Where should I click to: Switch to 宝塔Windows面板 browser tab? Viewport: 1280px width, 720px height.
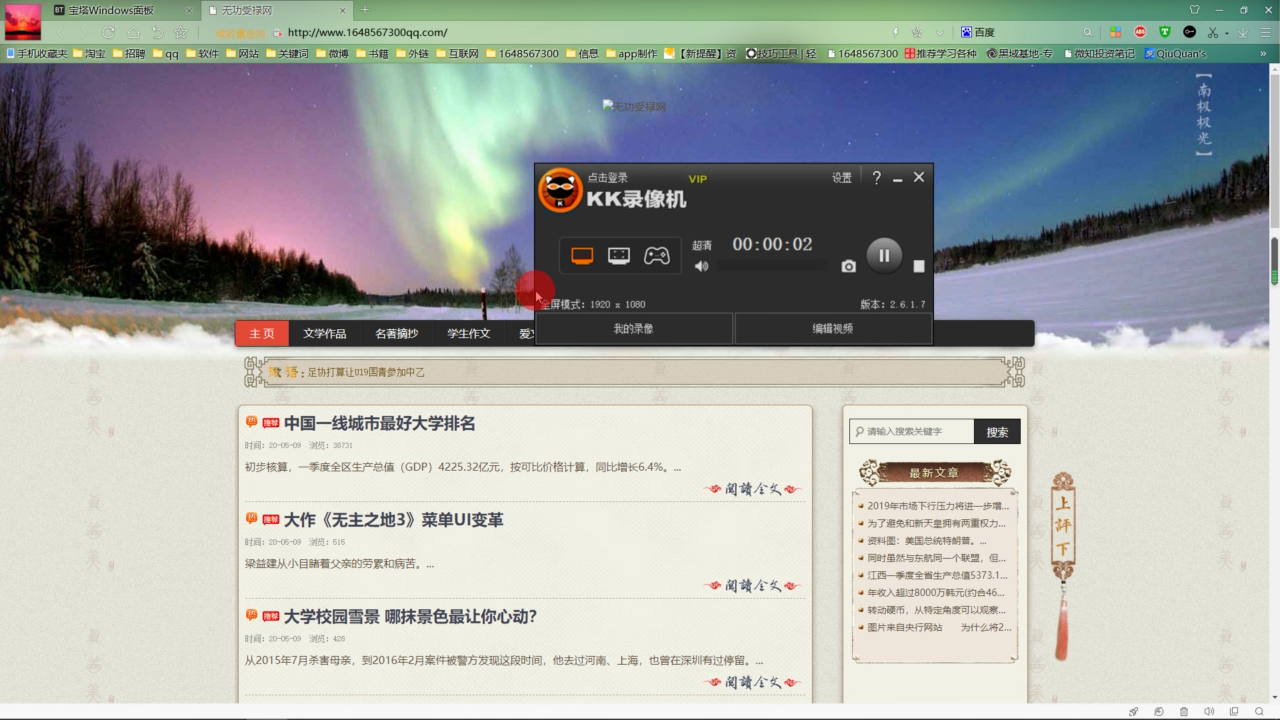pyautogui.click(x=110, y=9)
